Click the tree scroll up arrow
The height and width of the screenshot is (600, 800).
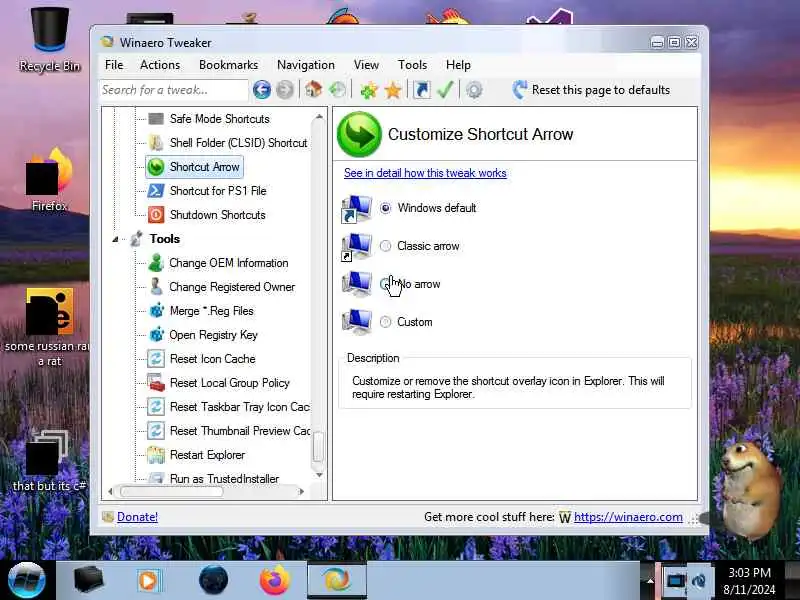tap(319, 117)
